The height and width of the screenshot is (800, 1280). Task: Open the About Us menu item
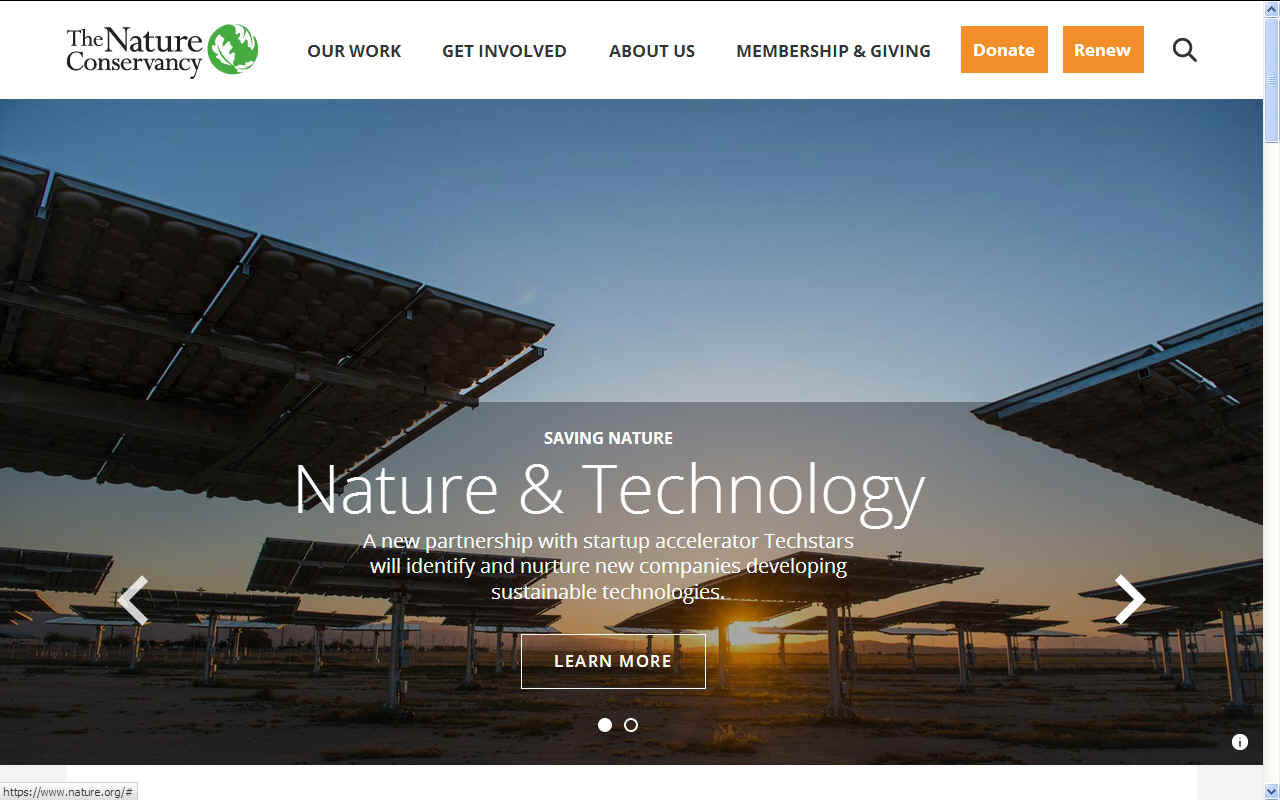tap(652, 51)
